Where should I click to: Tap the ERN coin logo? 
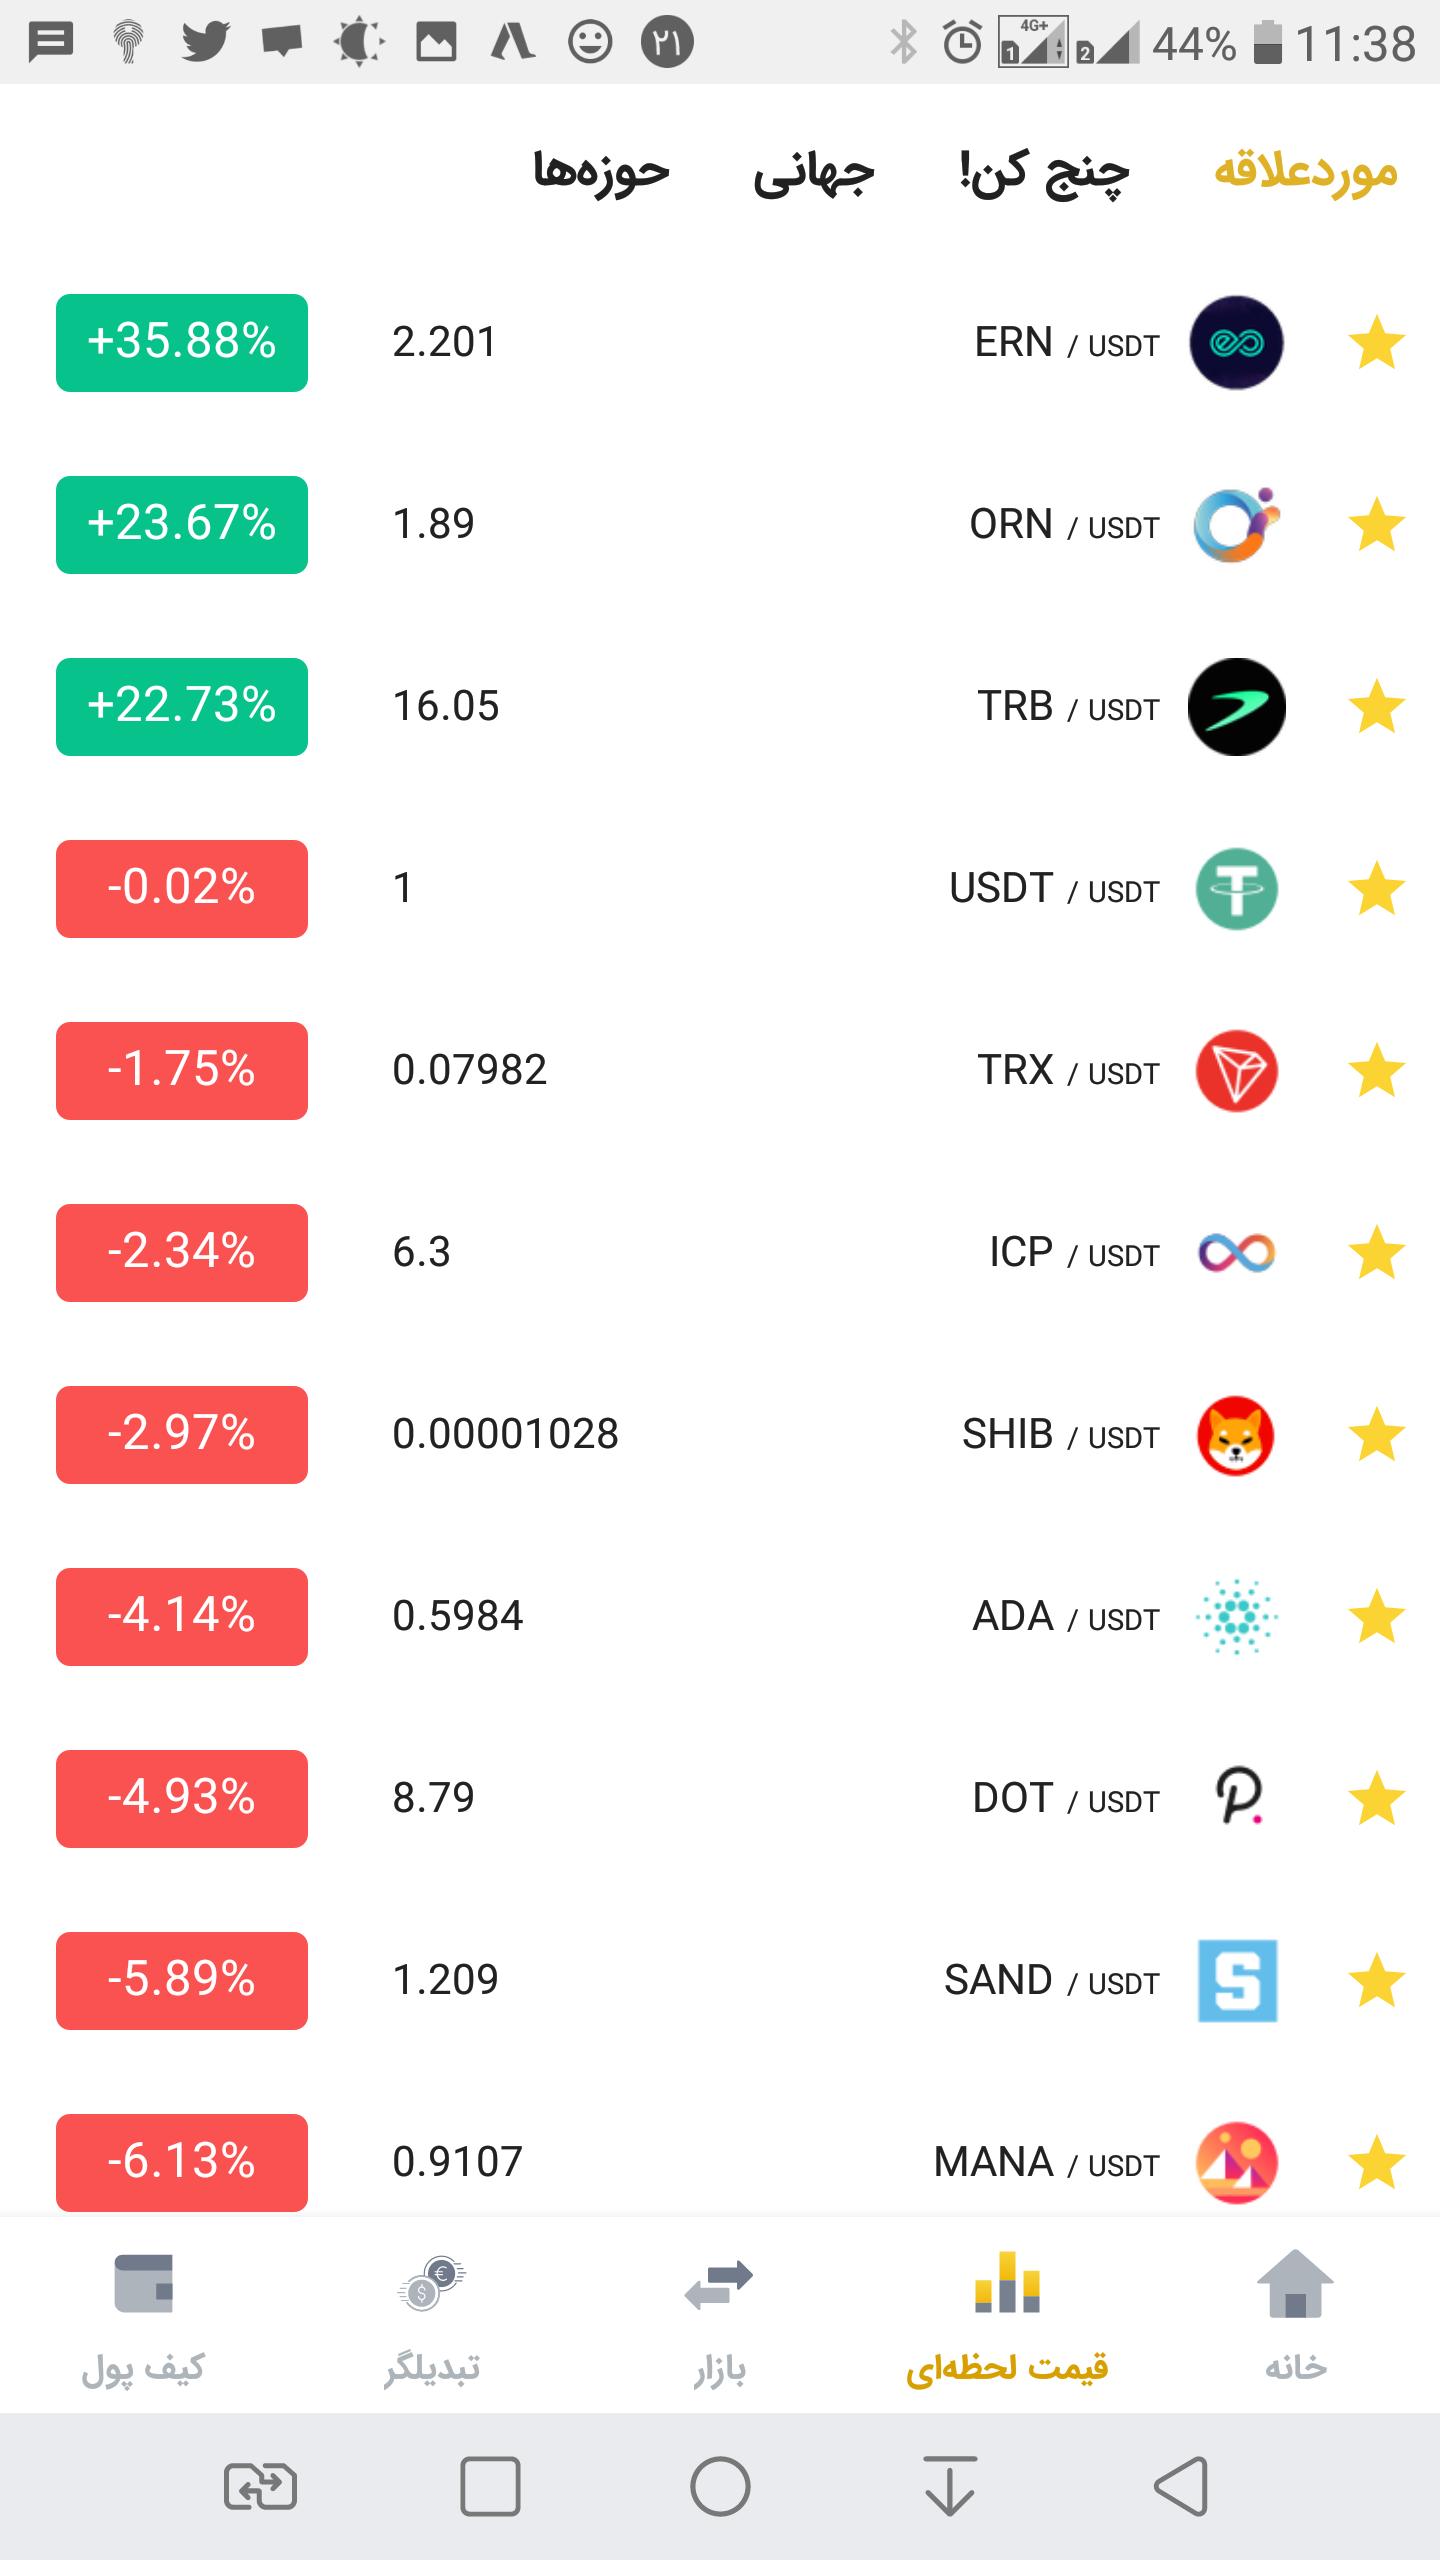pos(1236,343)
